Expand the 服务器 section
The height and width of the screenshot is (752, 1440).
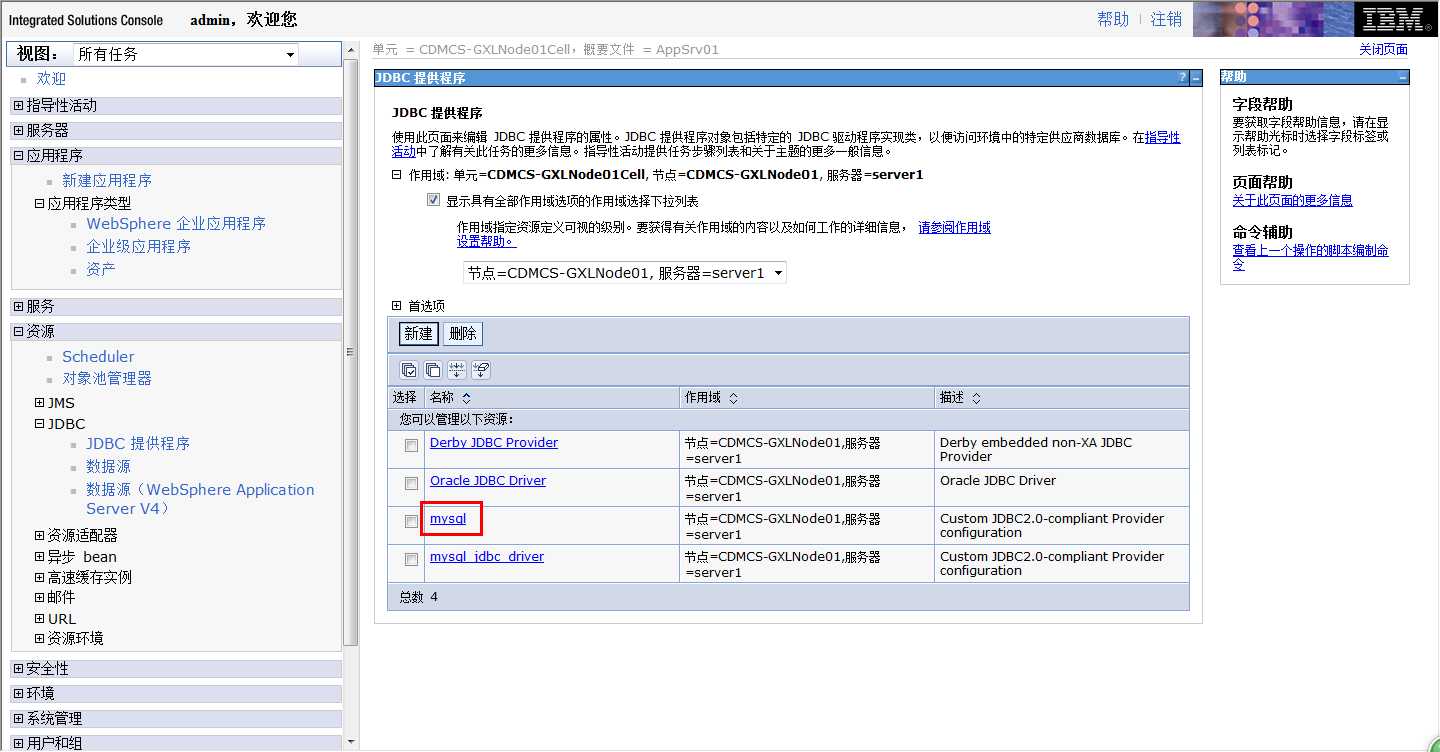click(x=19, y=130)
